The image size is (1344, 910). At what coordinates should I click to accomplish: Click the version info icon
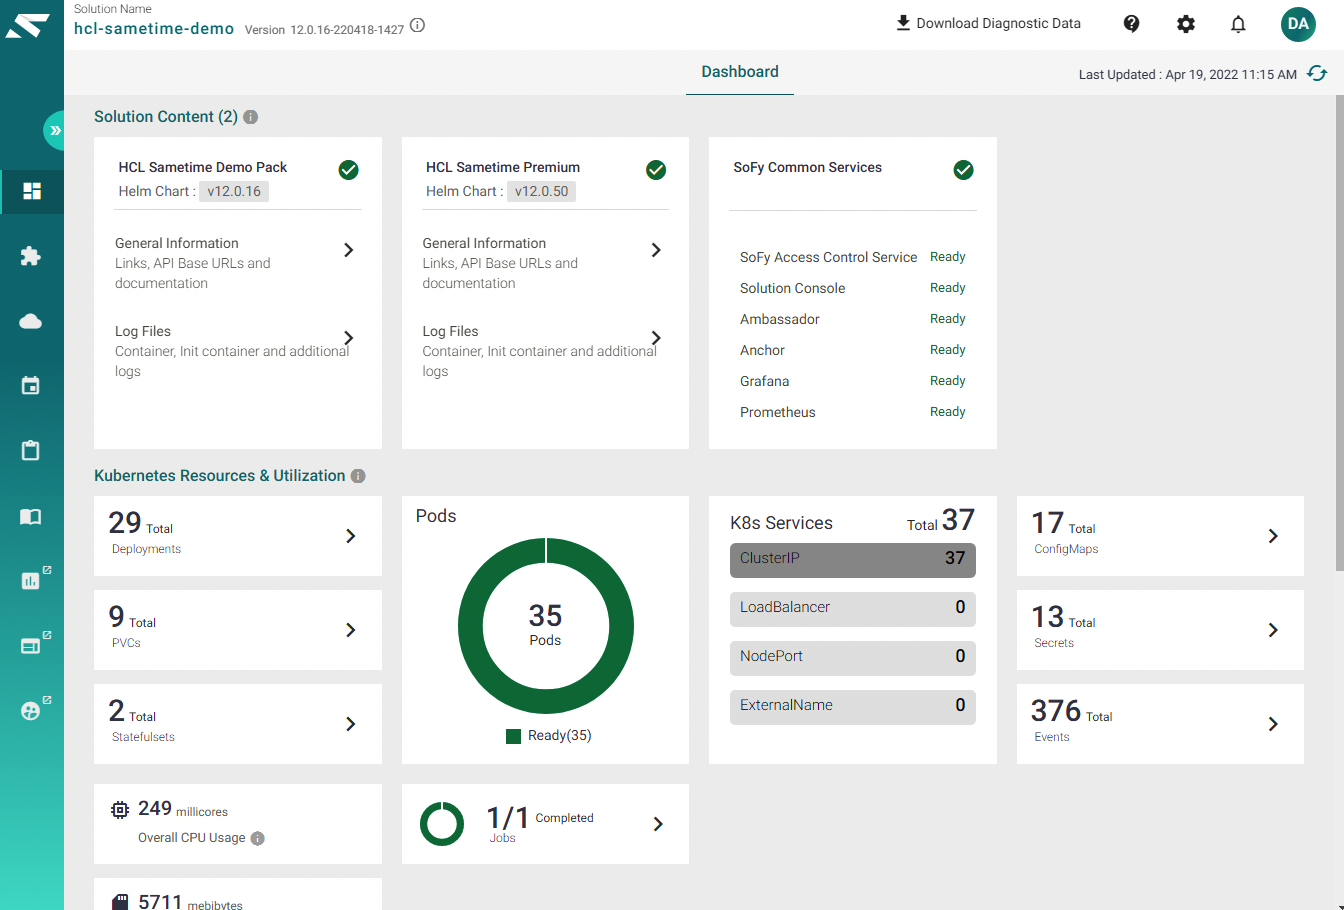(418, 26)
